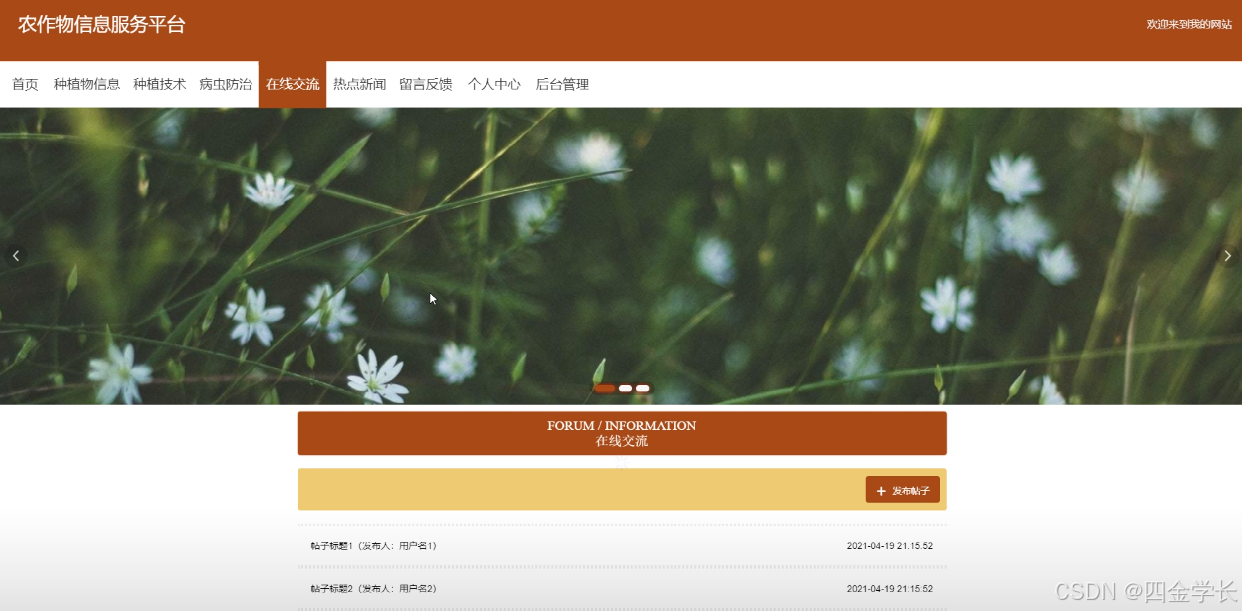
Task: Click the 2021-04-19 21:15:52 timestamp of 帖子标题1
Action: point(890,546)
